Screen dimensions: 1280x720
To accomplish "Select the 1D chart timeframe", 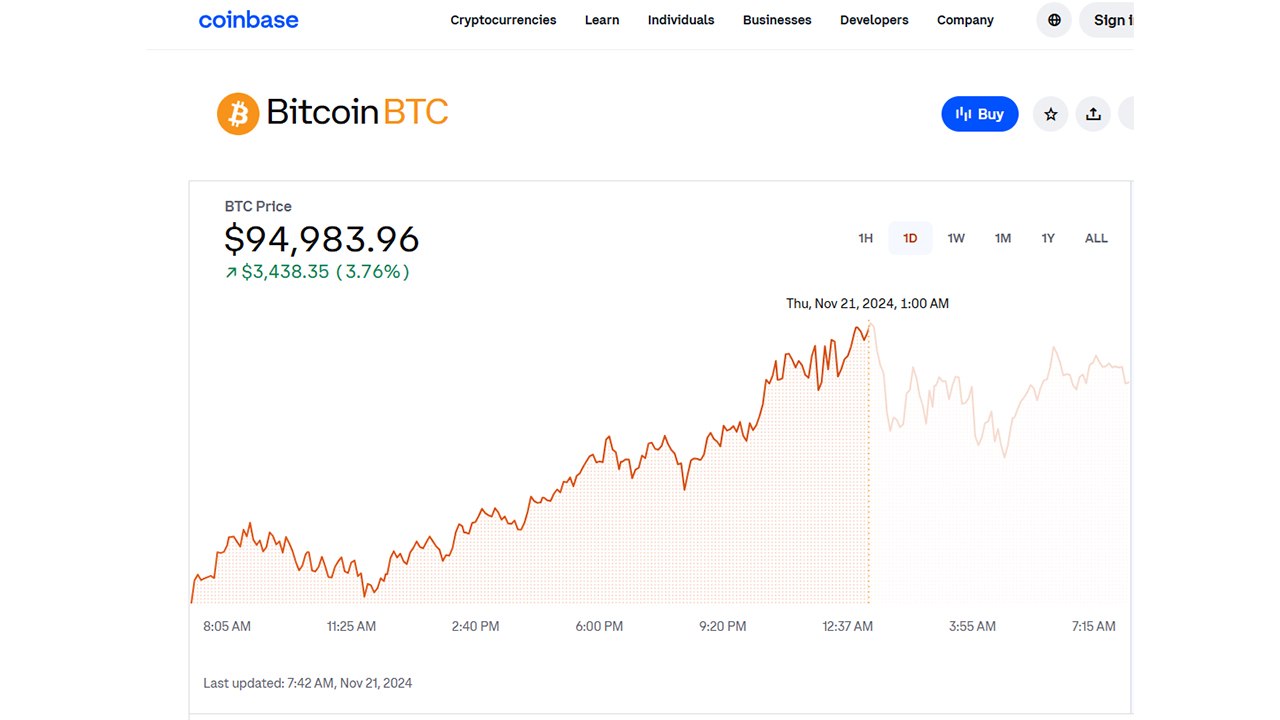I will 910,238.
